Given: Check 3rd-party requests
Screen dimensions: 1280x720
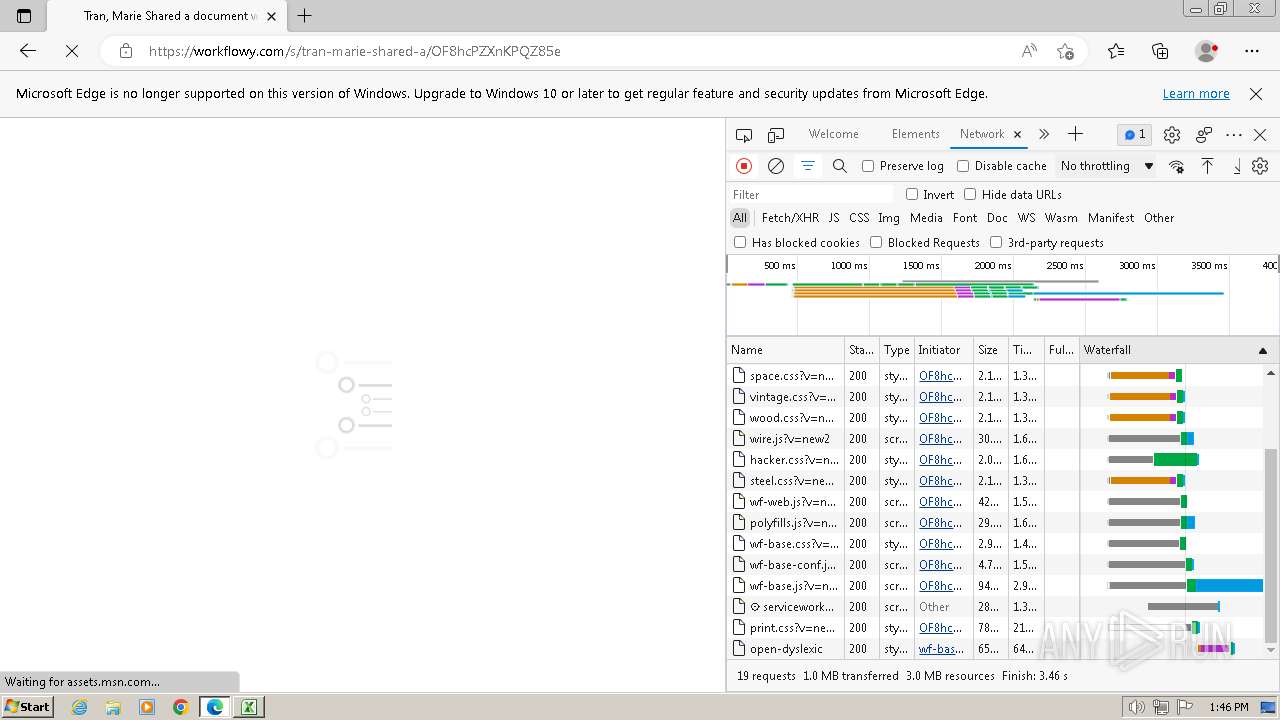Looking at the screenshot, I should tap(996, 242).
